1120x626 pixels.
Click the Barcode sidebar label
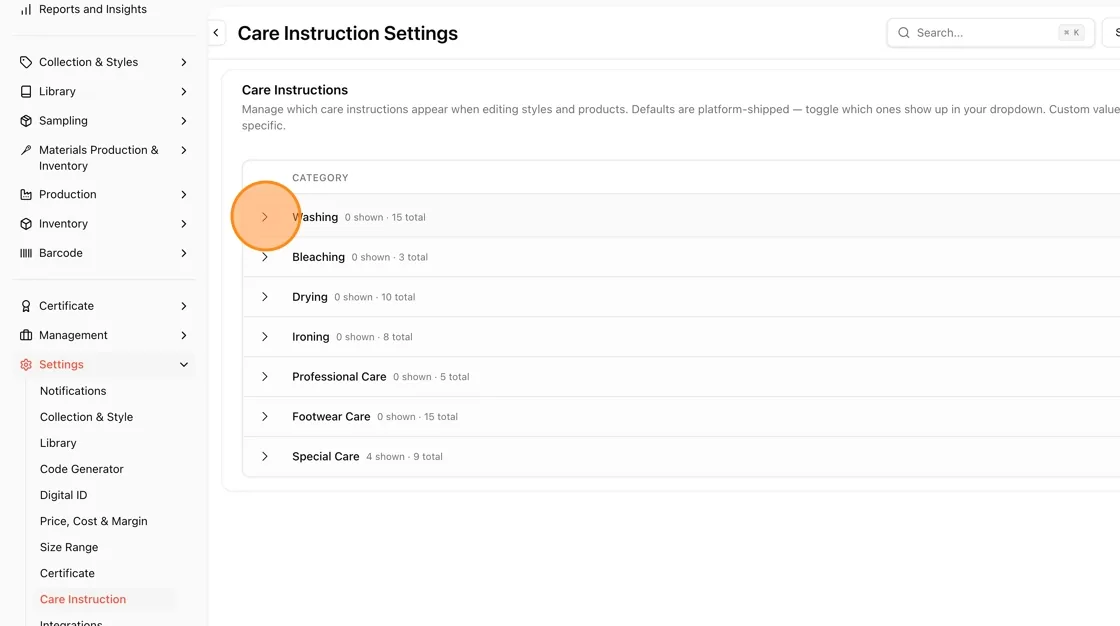[x=61, y=253]
